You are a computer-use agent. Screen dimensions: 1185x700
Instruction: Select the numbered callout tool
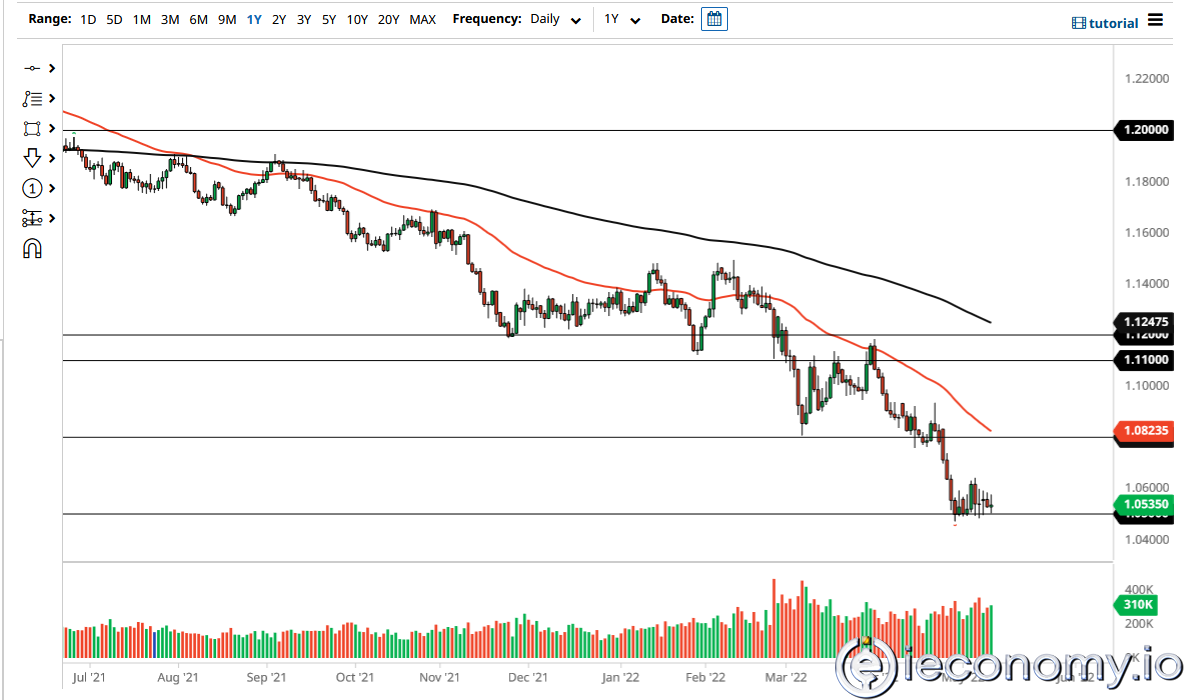(33, 188)
